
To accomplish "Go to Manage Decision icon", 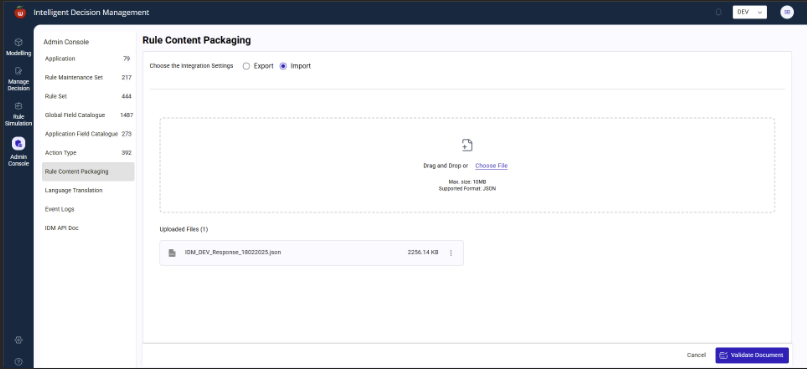I will [19, 71].
